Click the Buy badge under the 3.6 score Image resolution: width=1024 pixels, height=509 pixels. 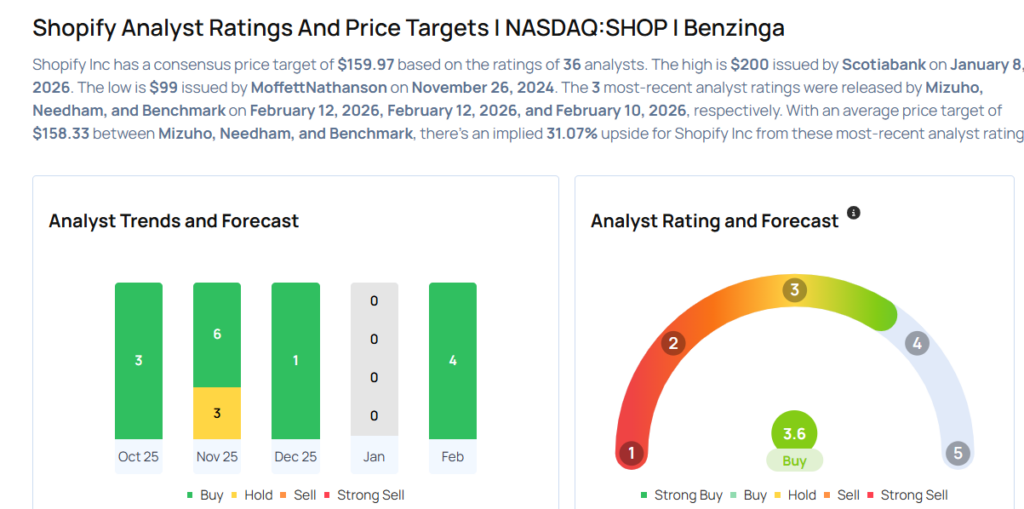click(x=794, y=461)
